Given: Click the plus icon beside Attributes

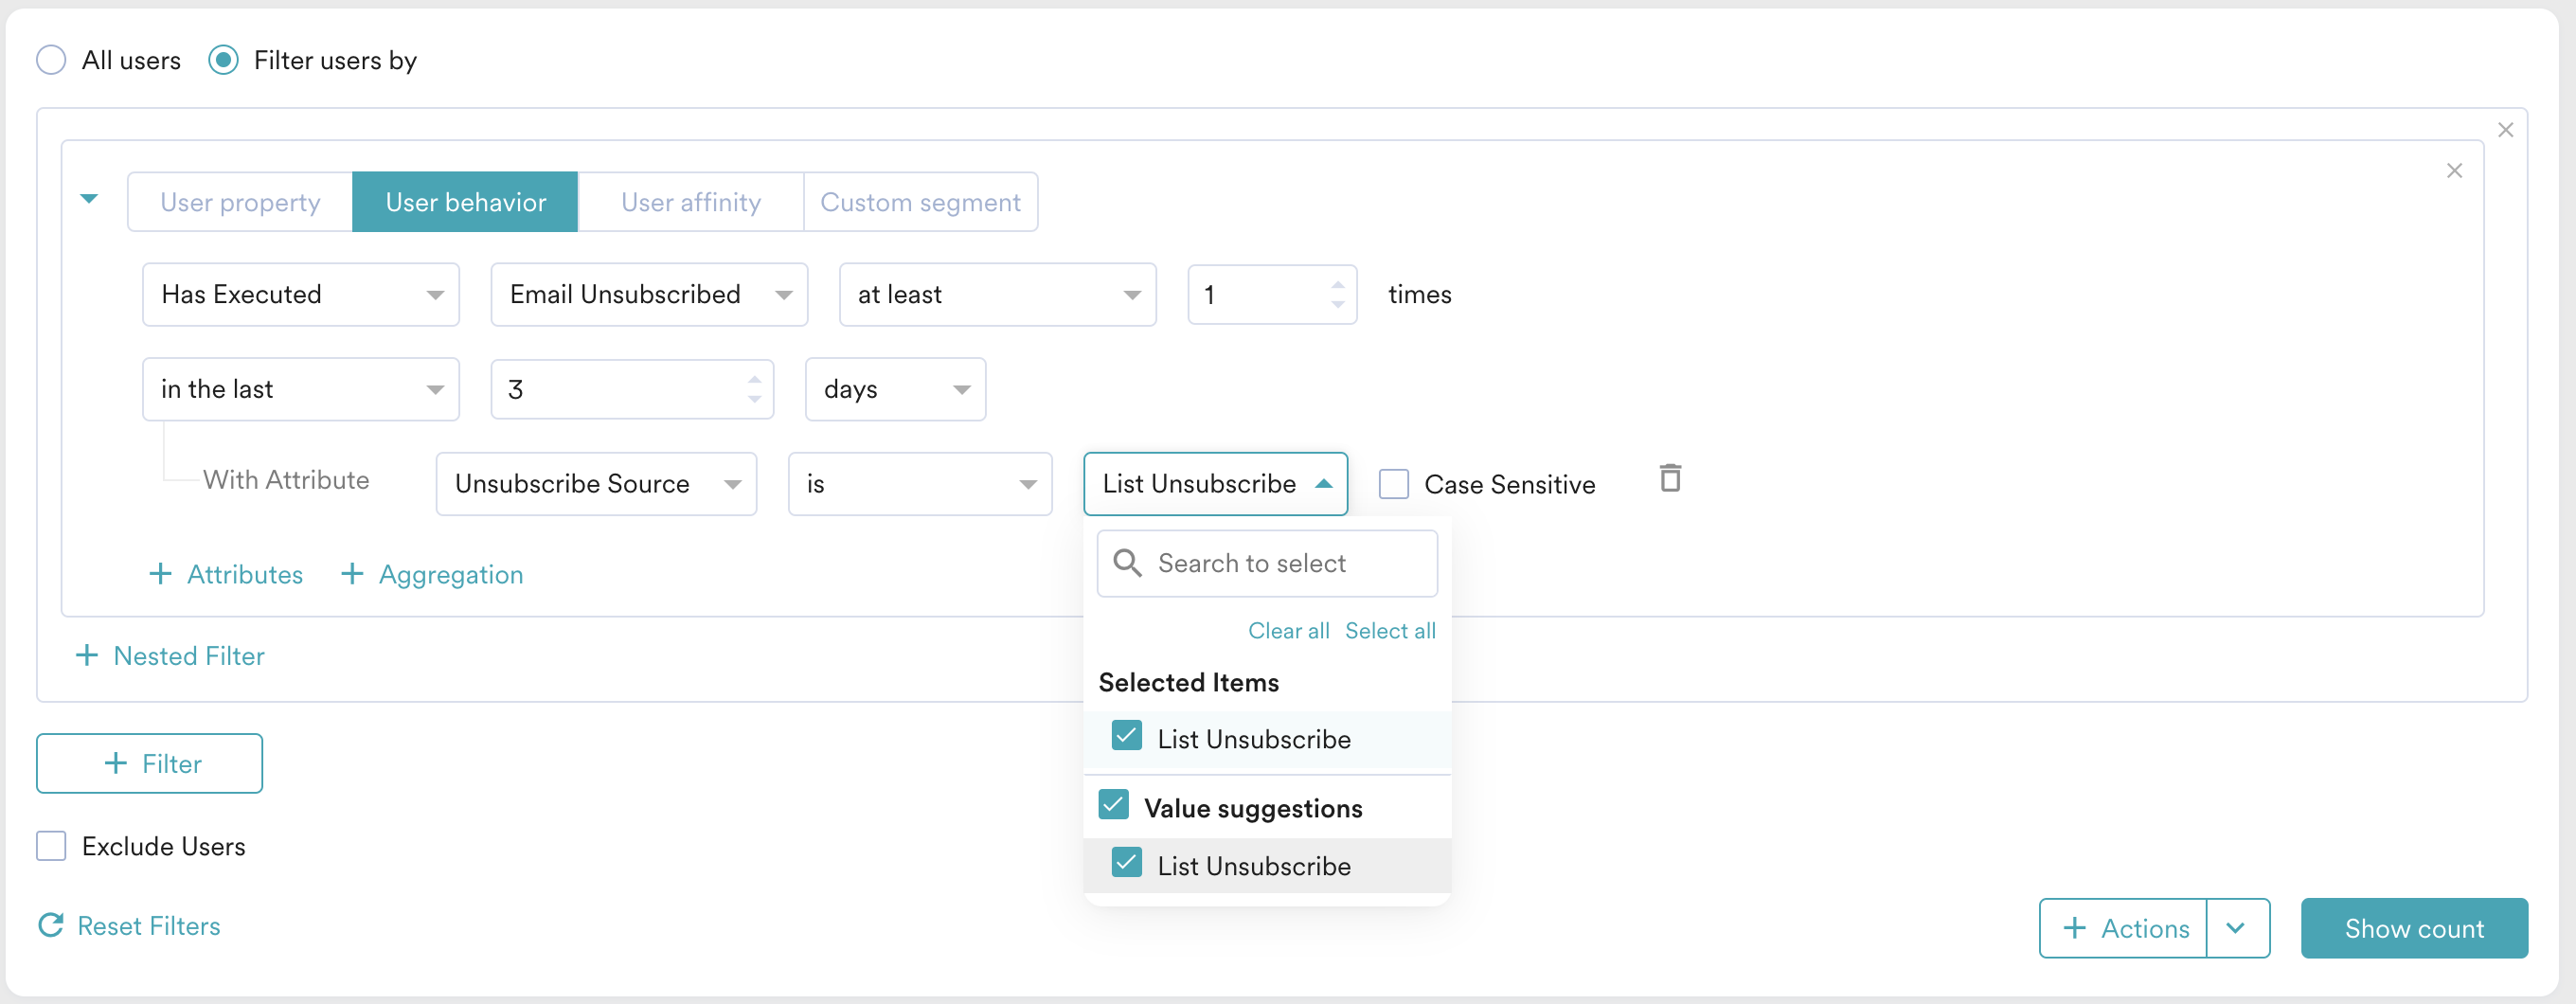Looking at the screenshot, I should 160,574.
